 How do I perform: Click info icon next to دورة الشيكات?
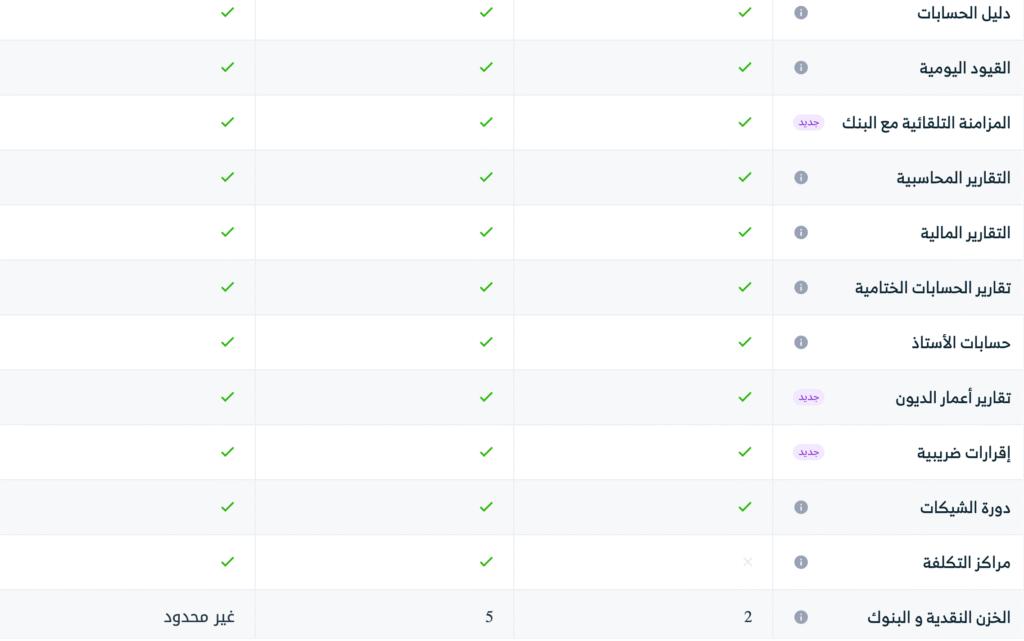tap(801, 508)
